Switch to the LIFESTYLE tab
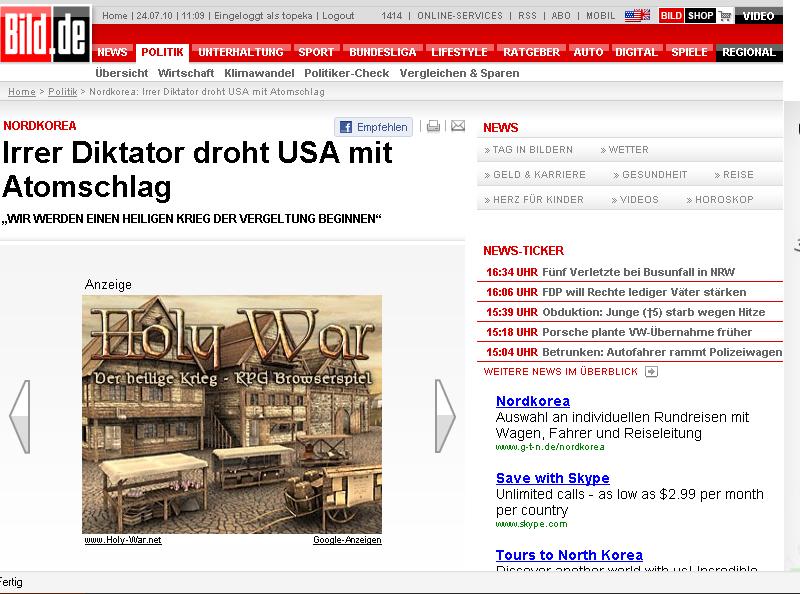This screenshot has height=594, width=800. (459, 52)
